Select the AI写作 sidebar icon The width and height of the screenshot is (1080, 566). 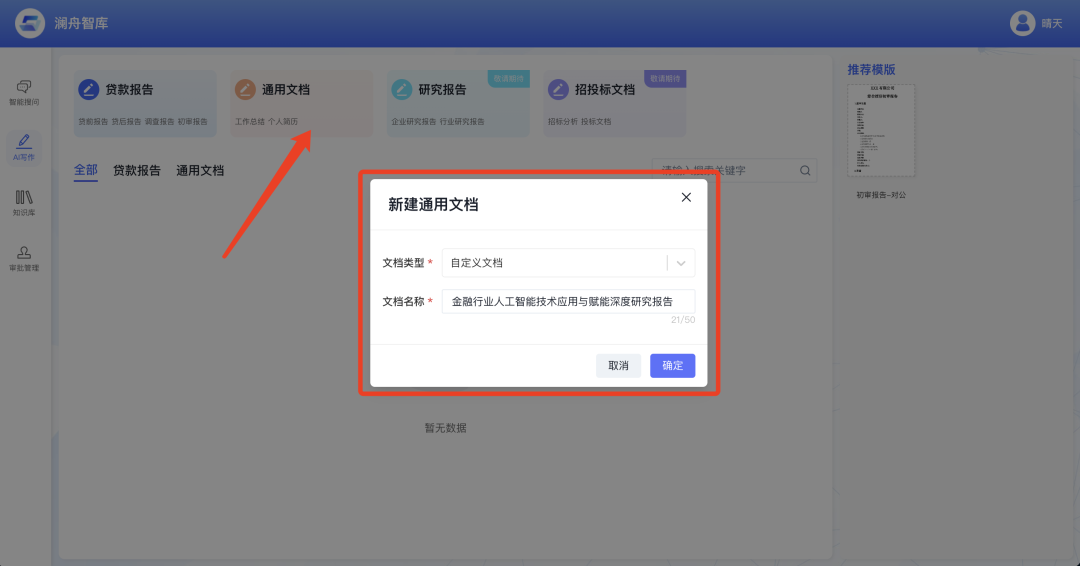(24, 143)
